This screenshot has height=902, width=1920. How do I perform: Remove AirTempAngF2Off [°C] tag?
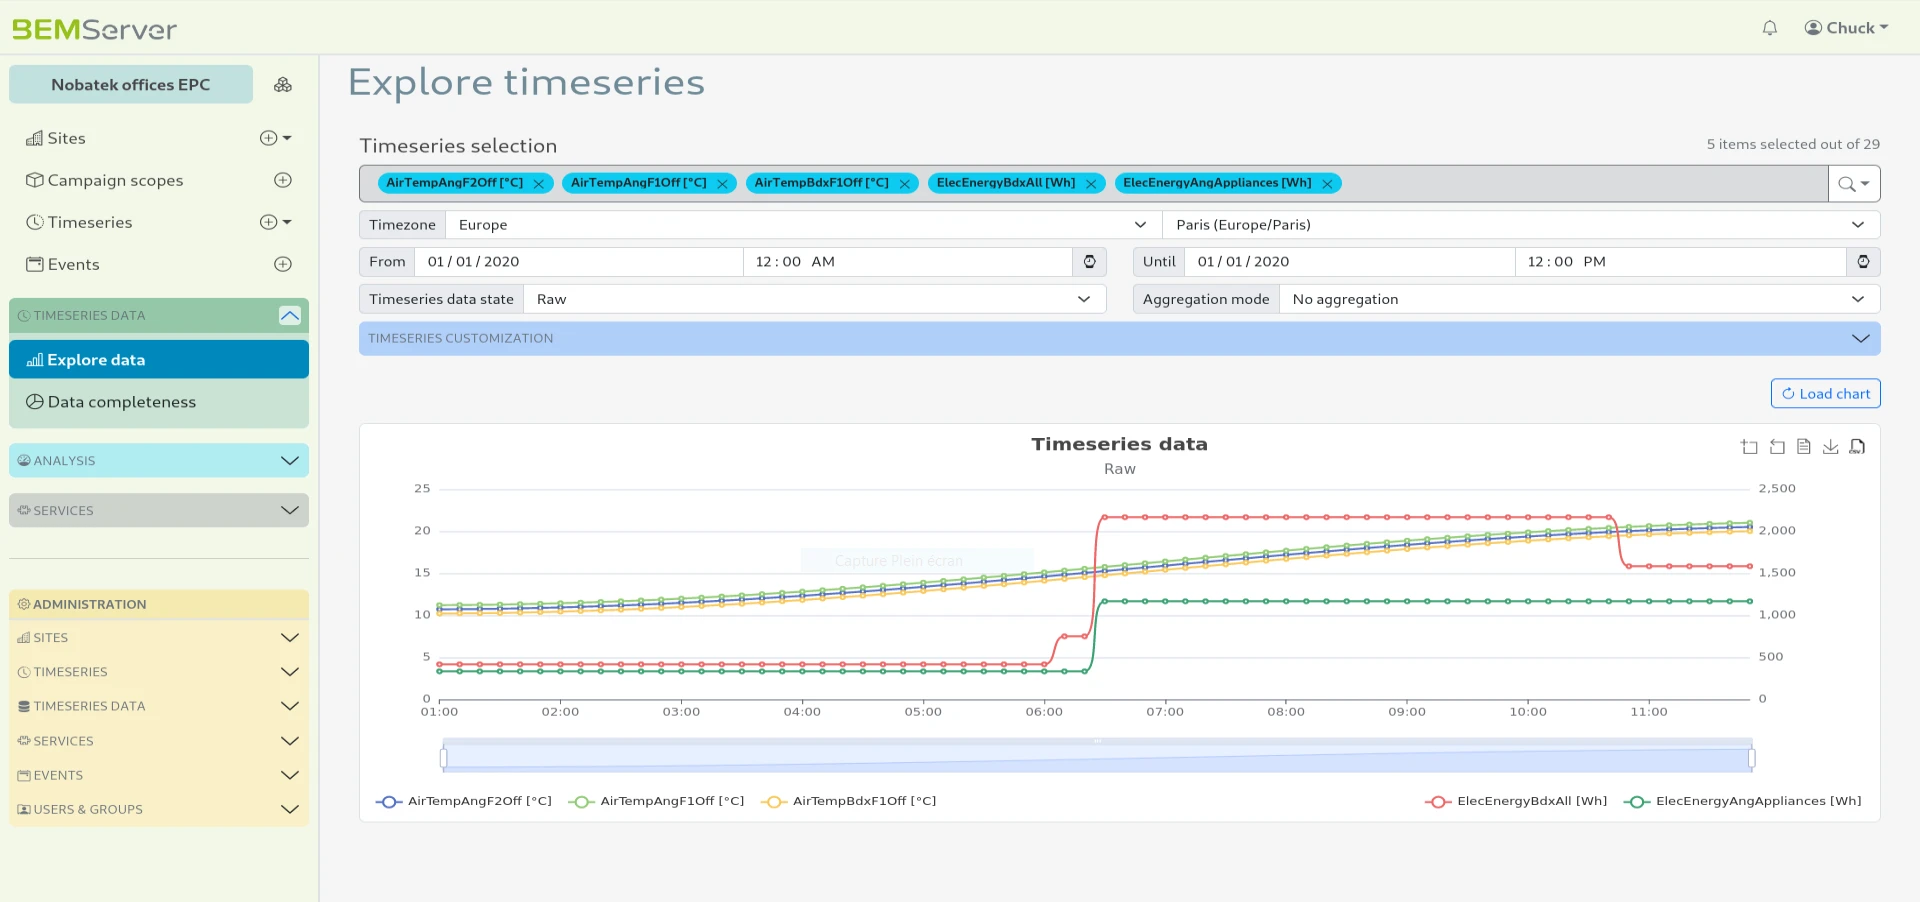(538, 184)
